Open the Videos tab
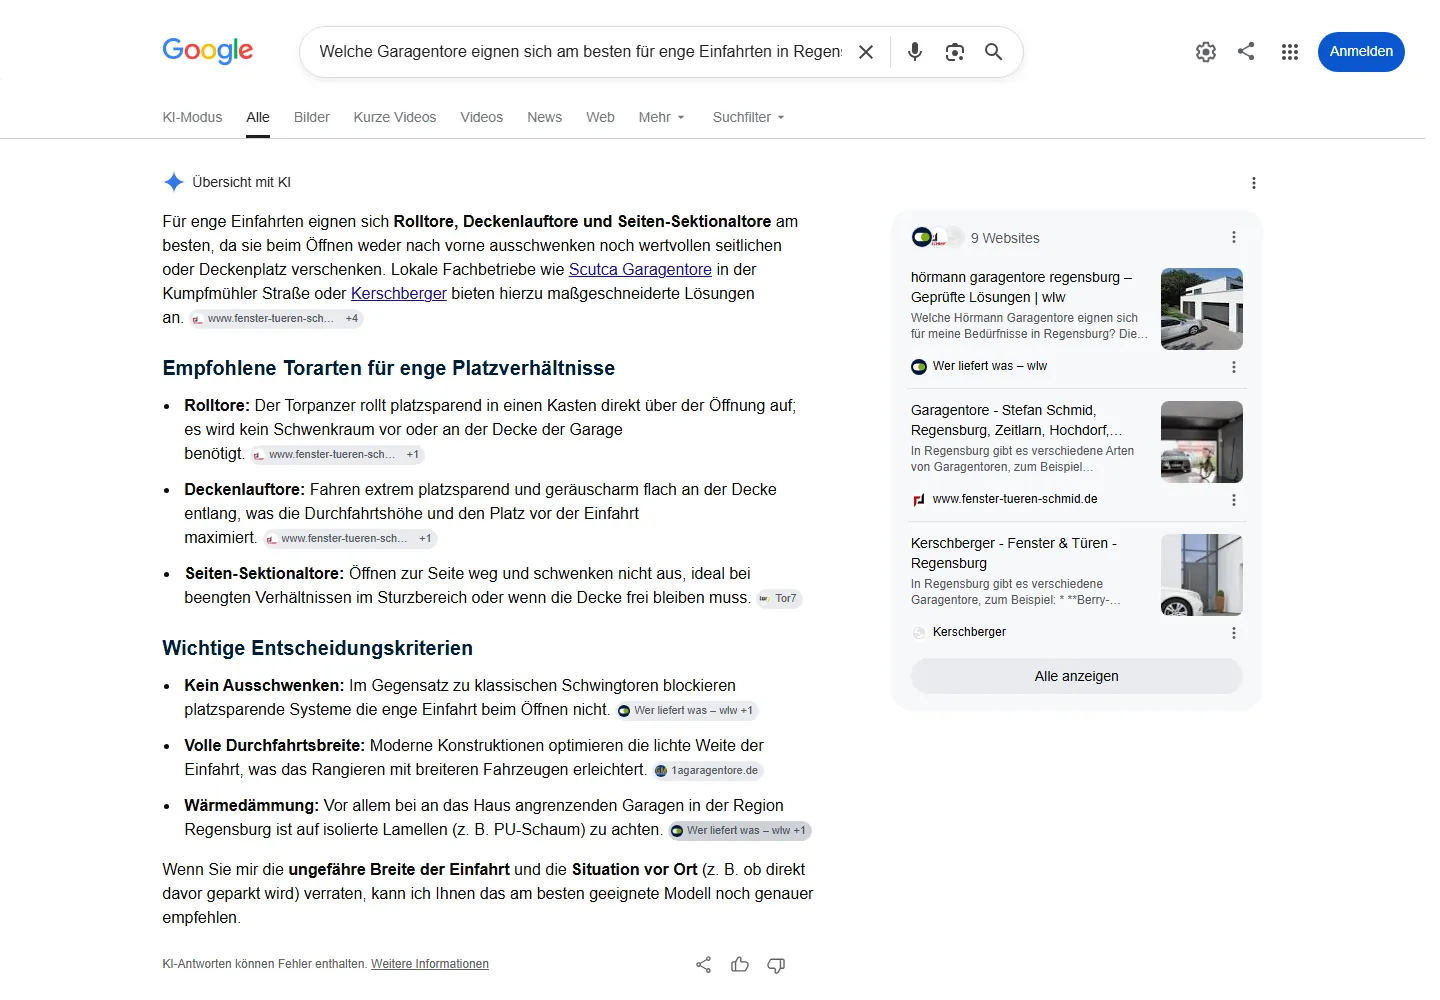This screenshot has height=1000, width=1440. click(482, 117)
